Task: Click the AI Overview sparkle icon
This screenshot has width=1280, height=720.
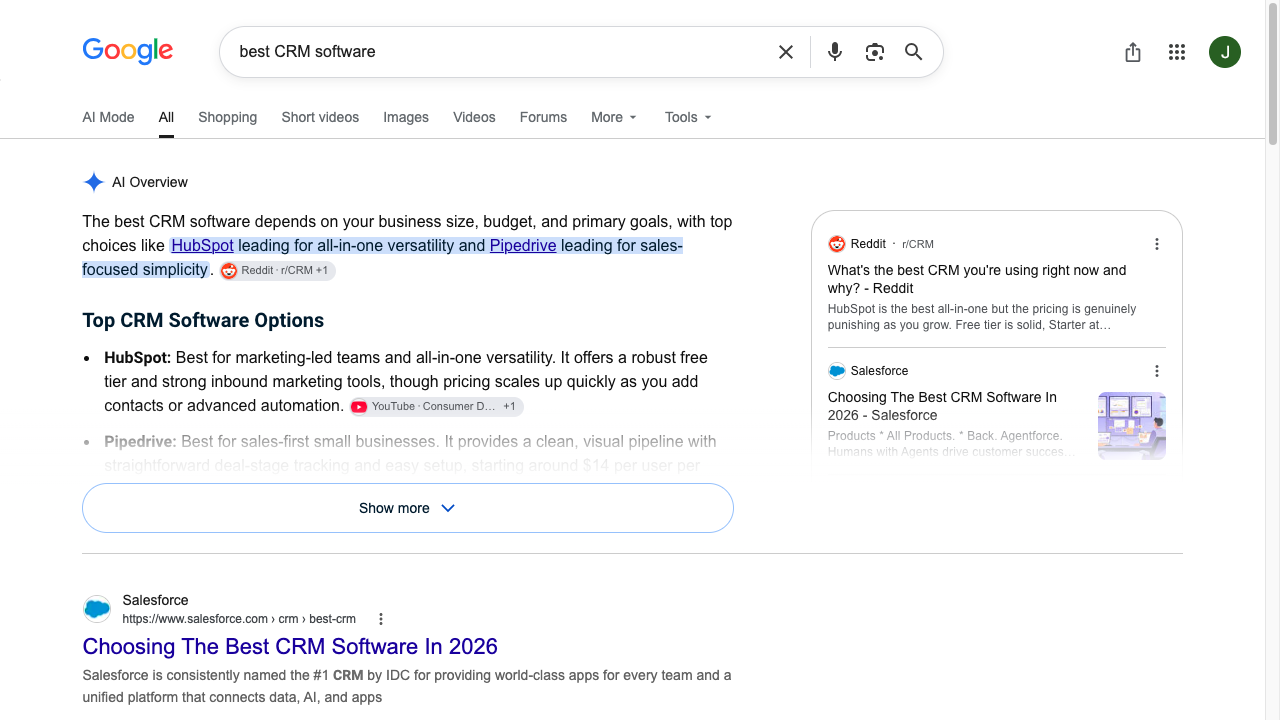Action: pos(93,182)
